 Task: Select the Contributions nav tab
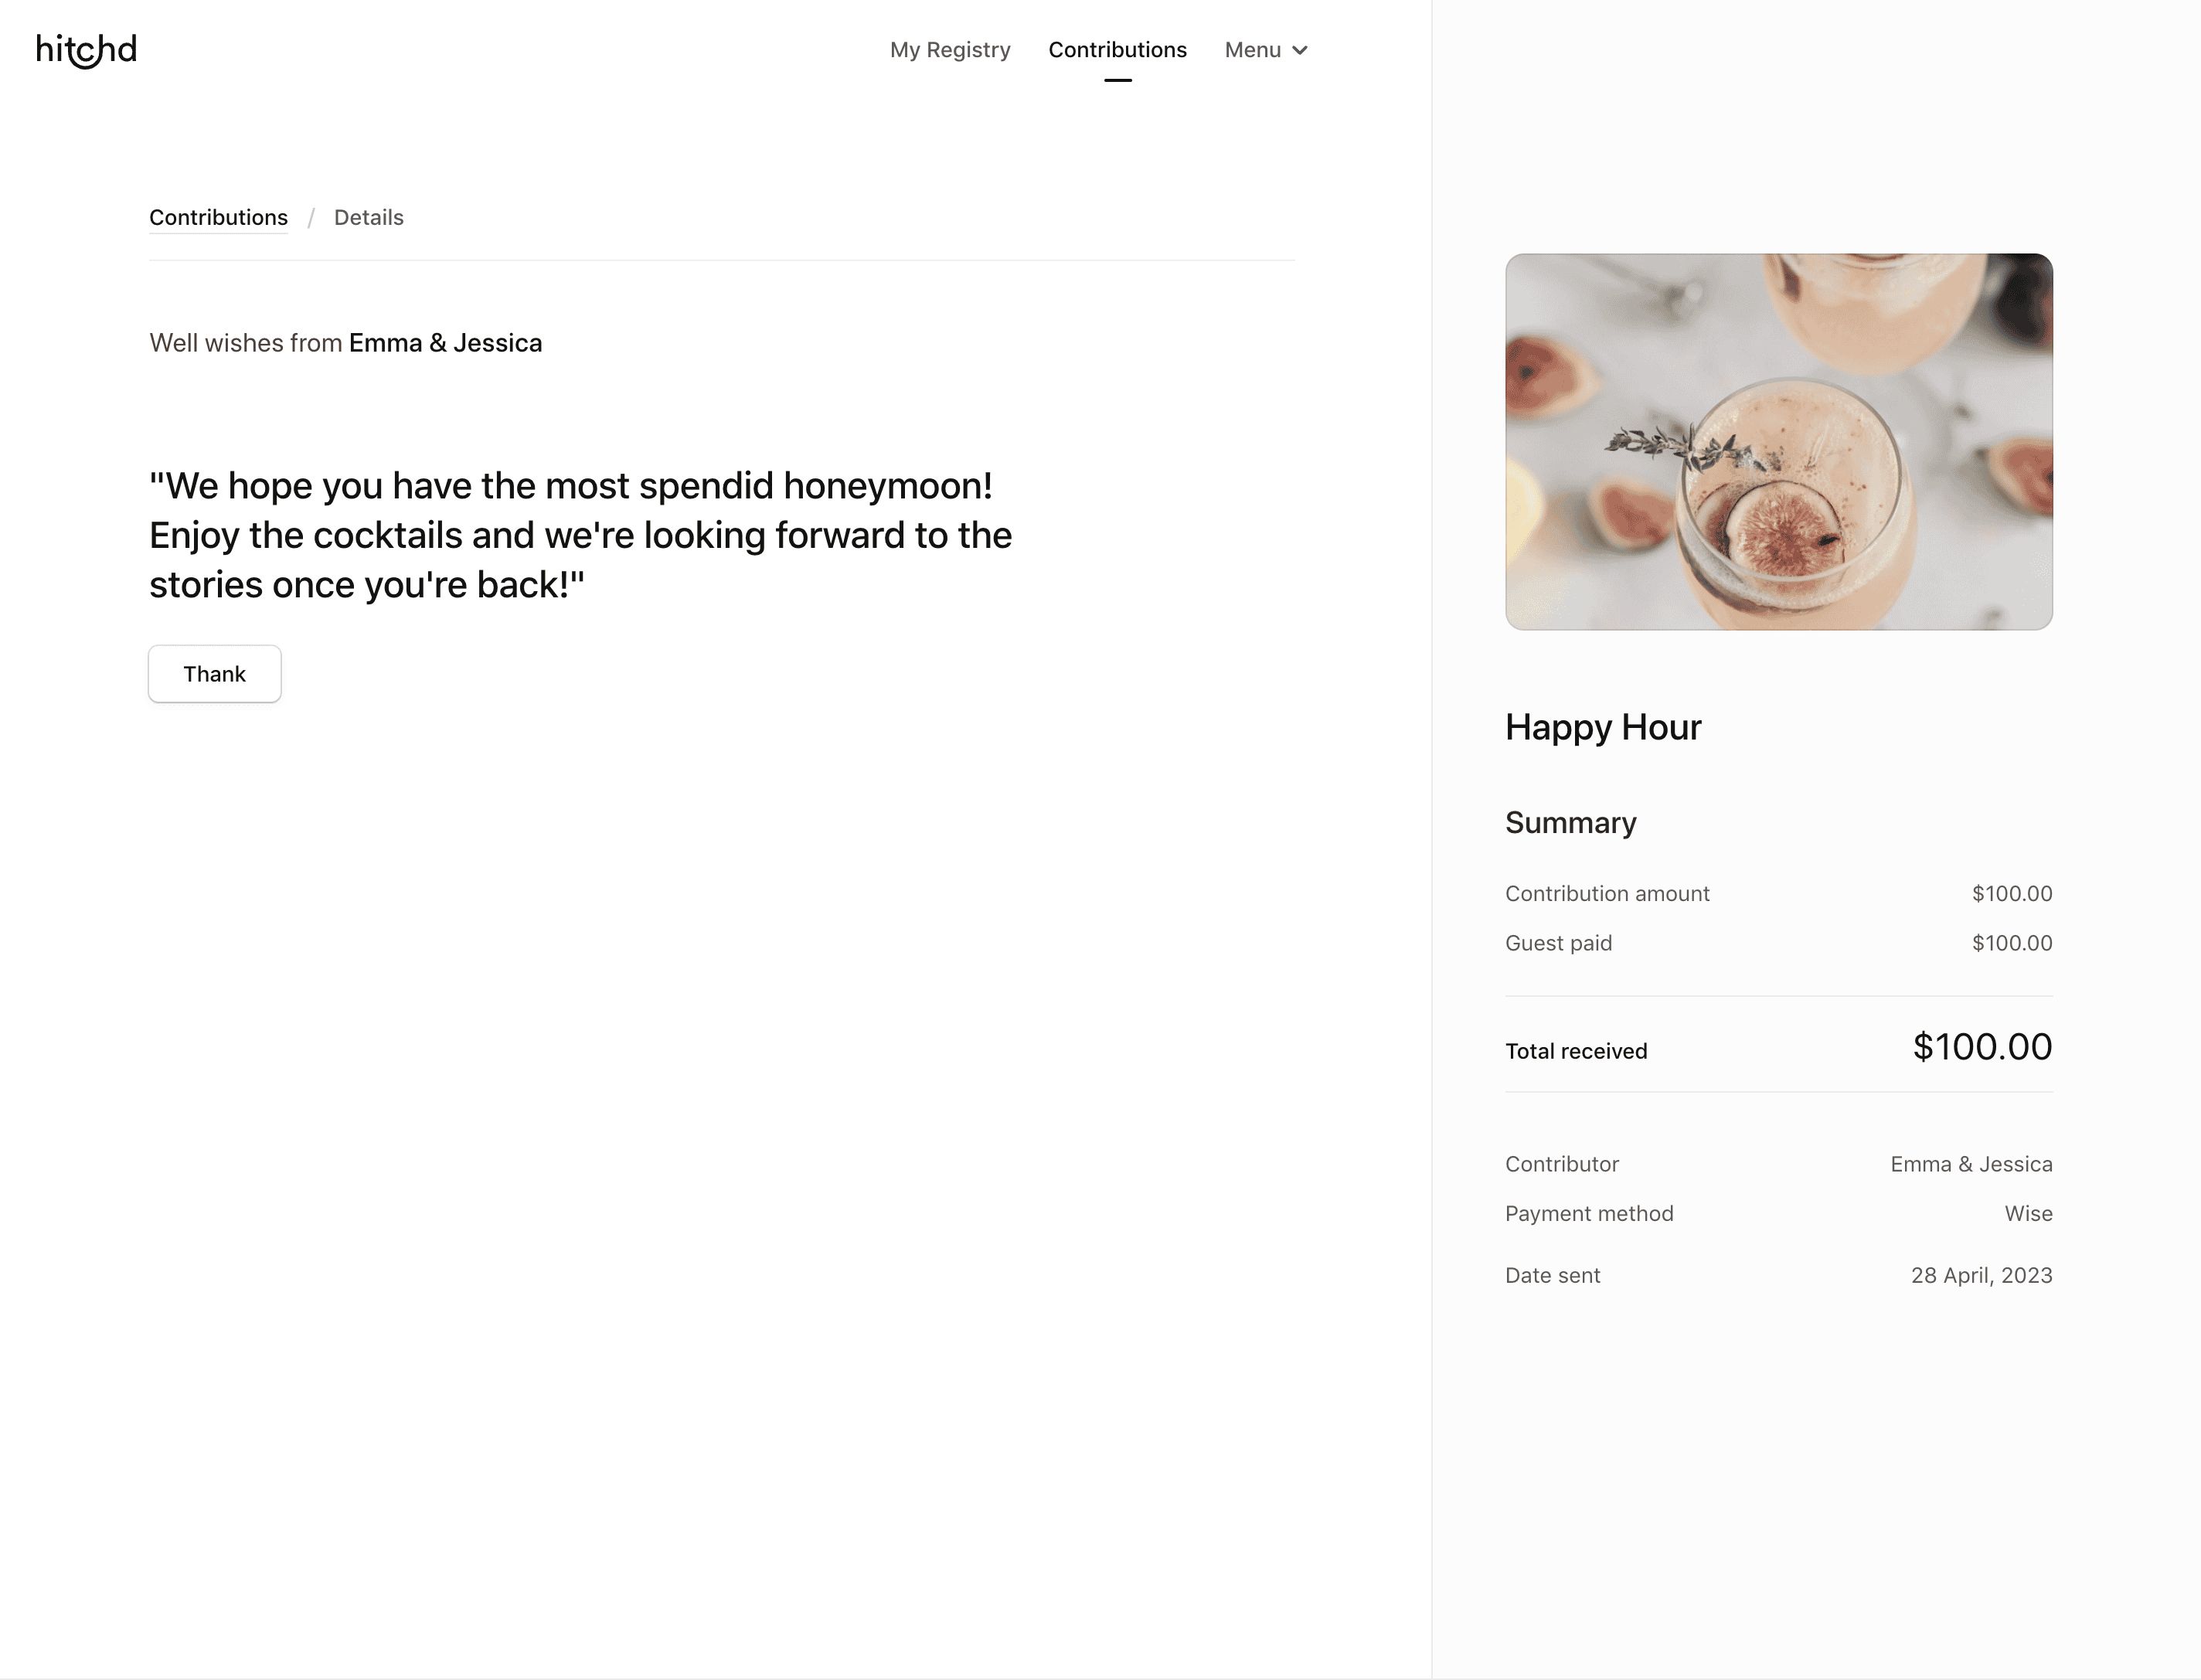(x=1117, y=49)
